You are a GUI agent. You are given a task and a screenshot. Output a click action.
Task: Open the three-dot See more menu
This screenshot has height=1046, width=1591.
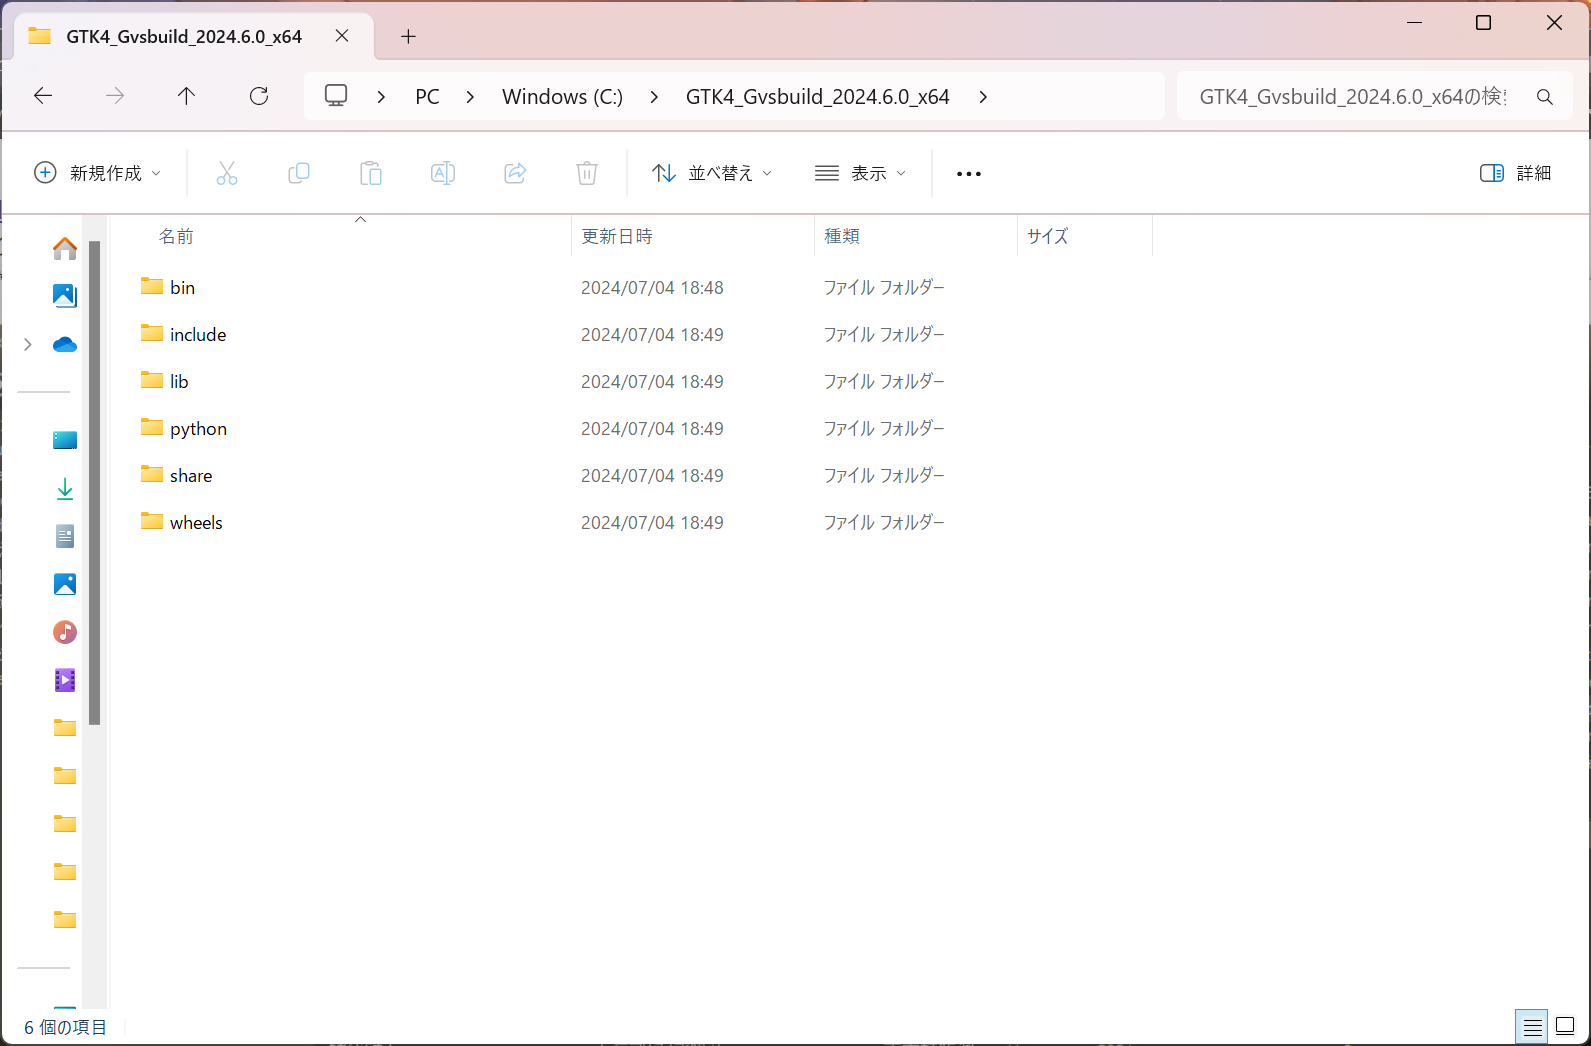point(969,174)
